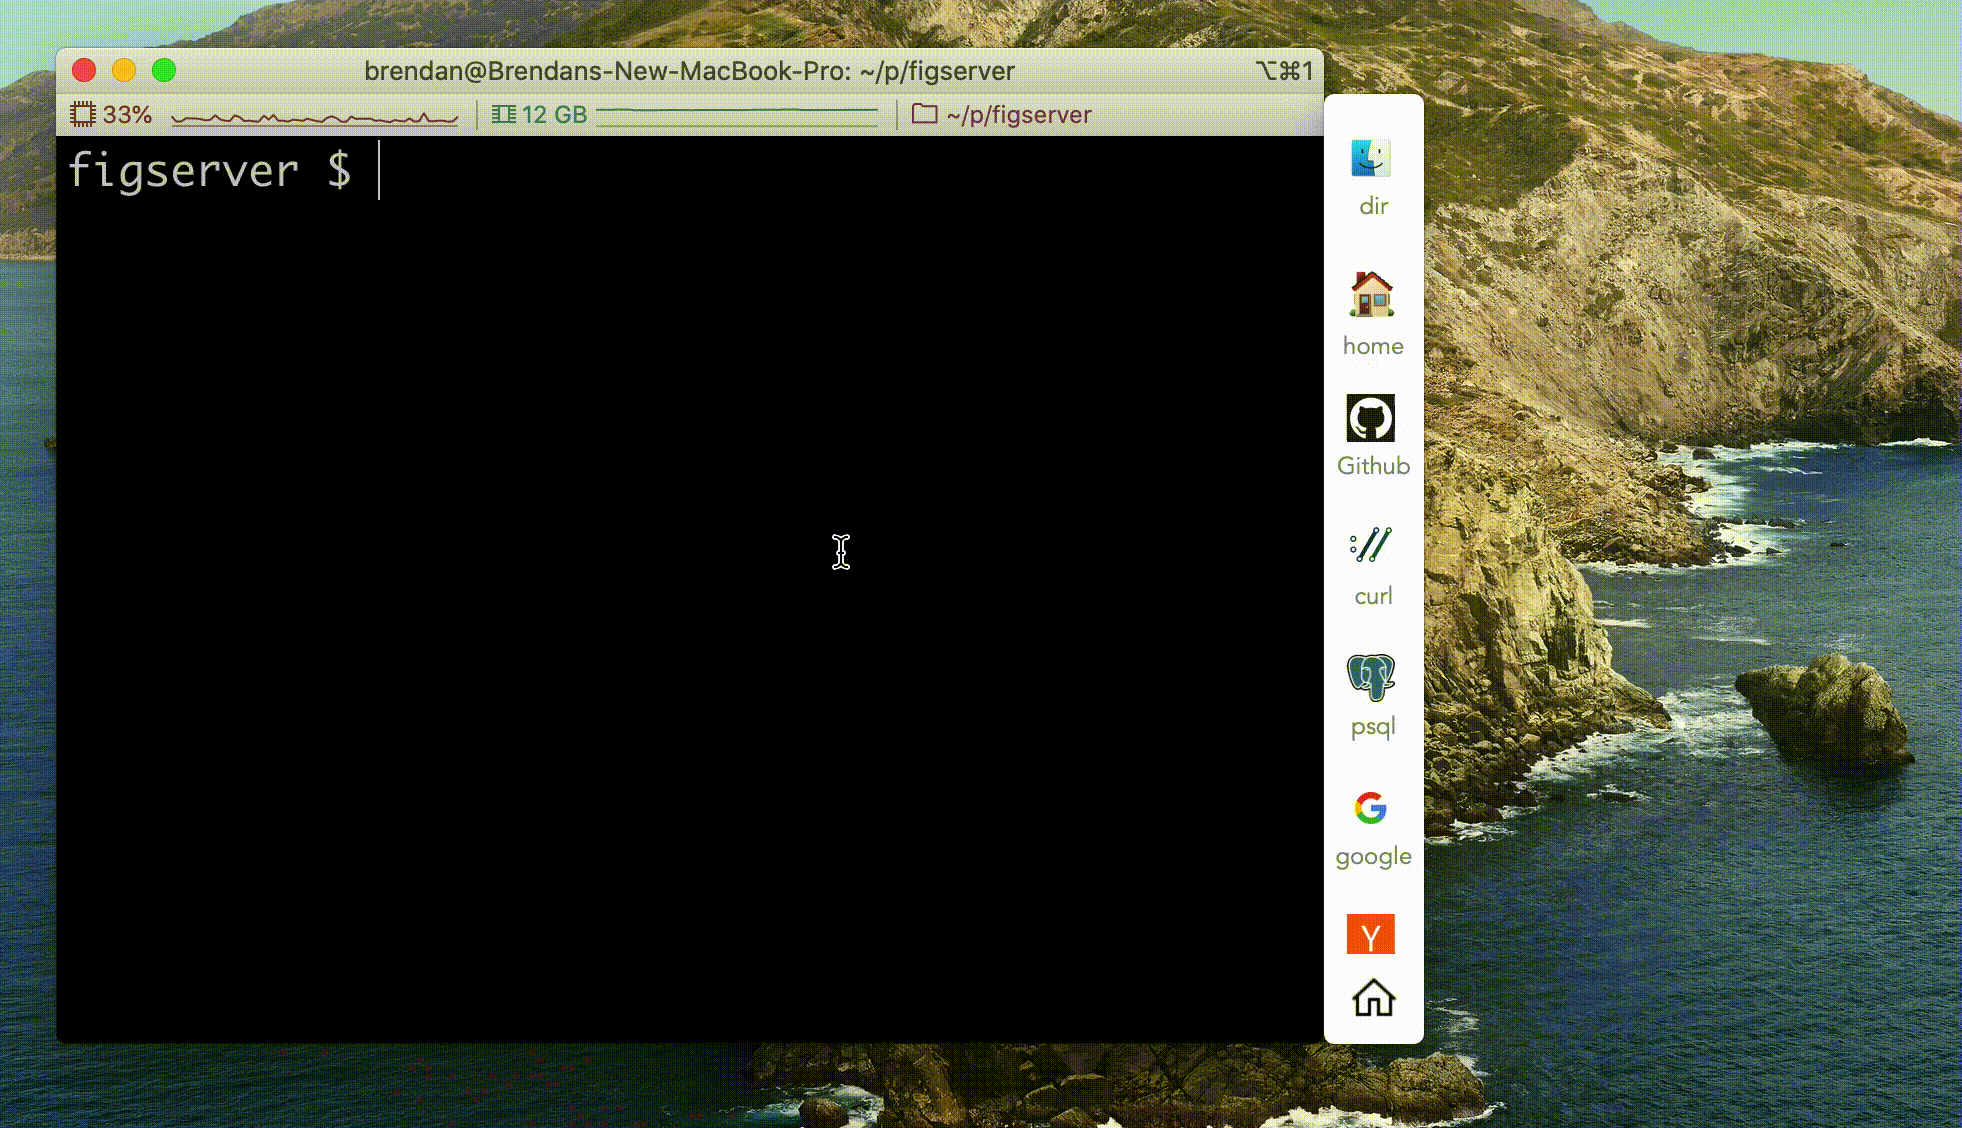Click the home outline icon at sidebar bottom

click(1373, 998)
